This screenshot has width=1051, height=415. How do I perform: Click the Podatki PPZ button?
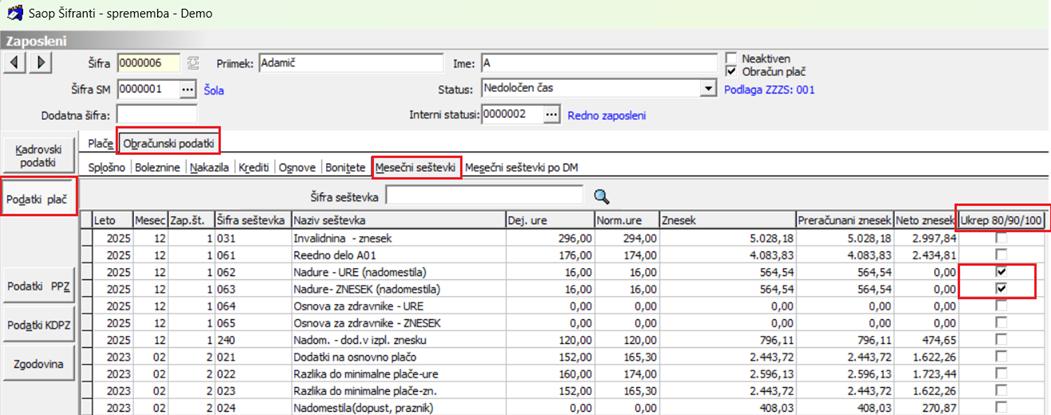tap(38, 286)
